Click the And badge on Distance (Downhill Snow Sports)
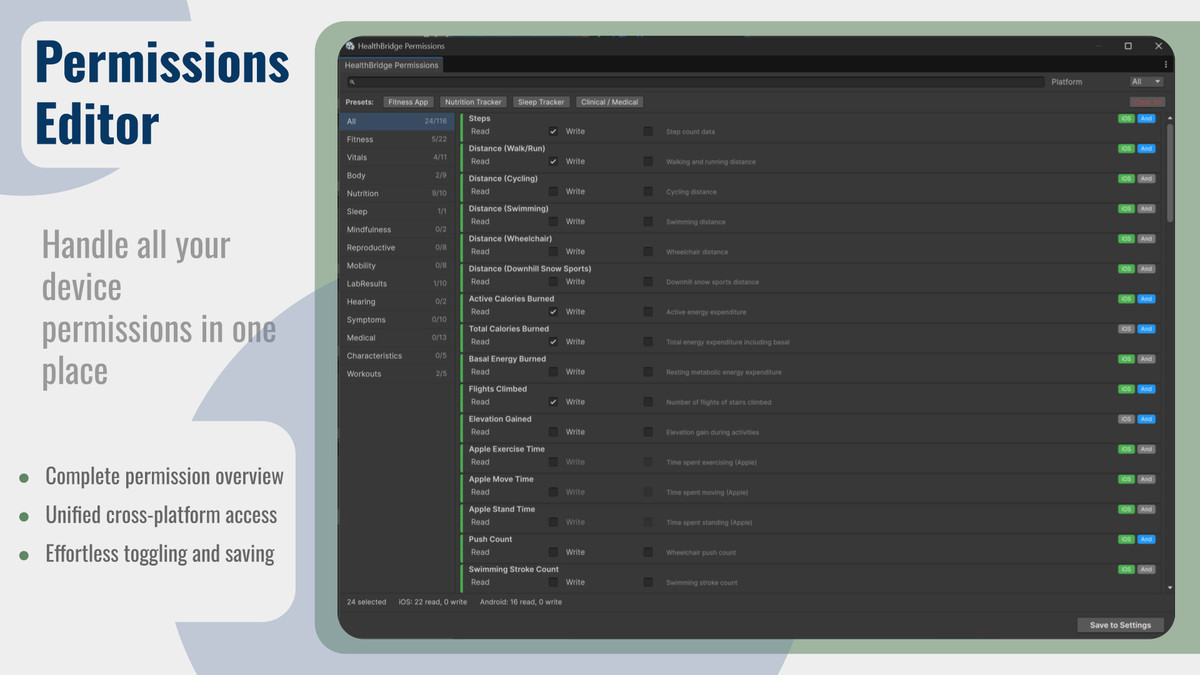 1146,269
